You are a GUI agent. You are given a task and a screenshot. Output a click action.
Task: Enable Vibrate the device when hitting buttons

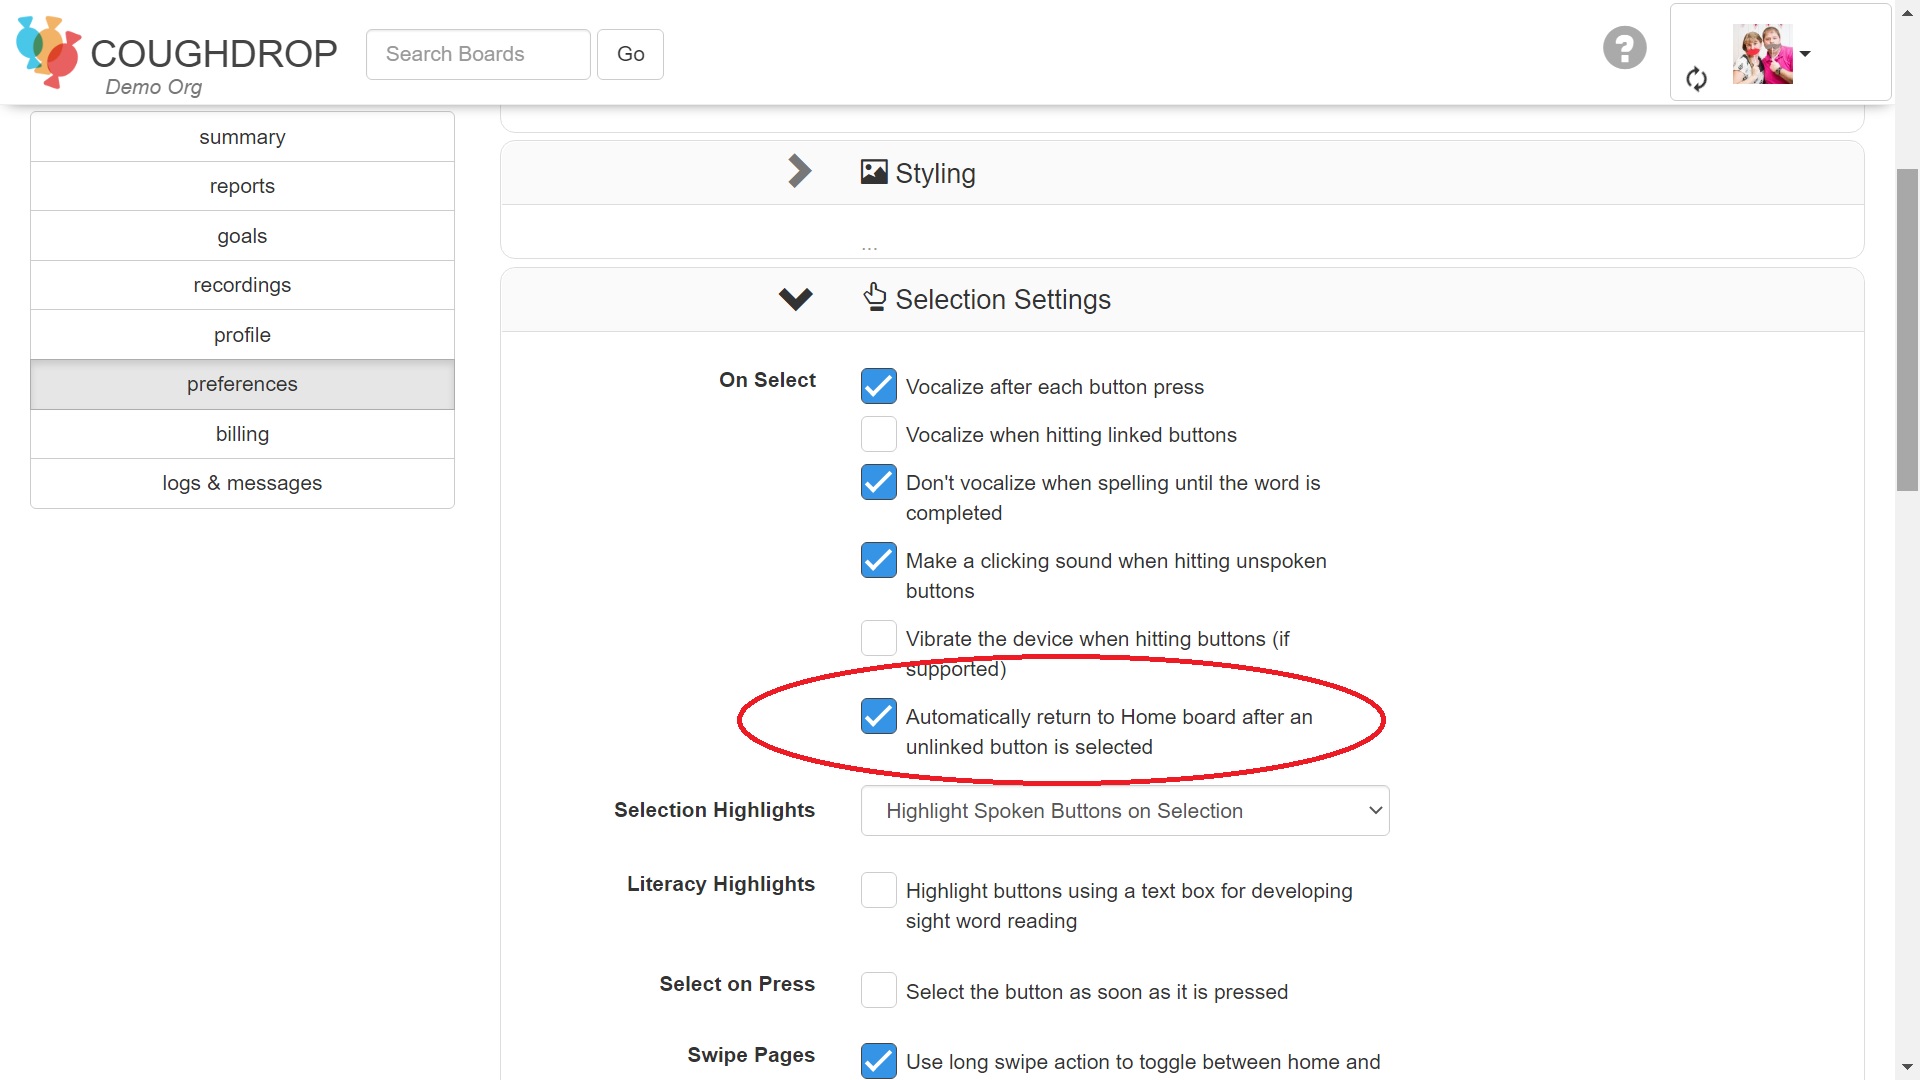[x=878, y=638]
